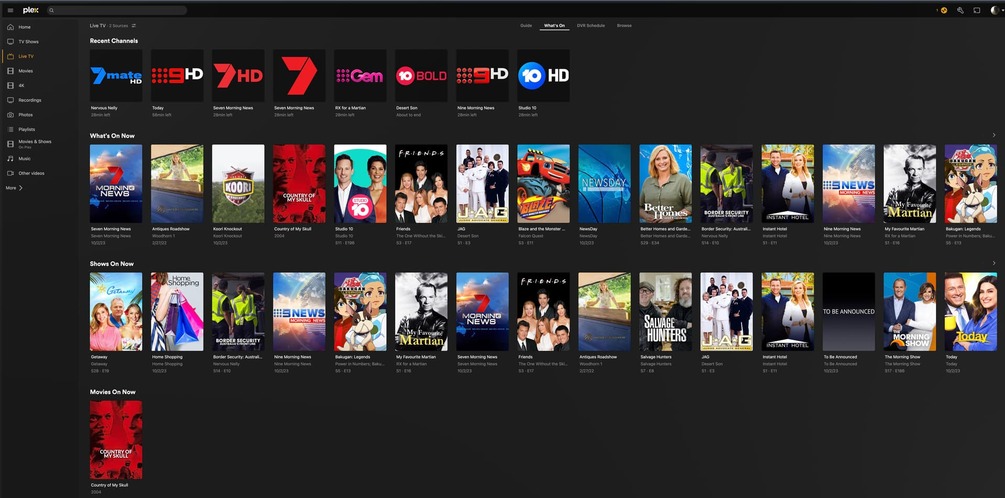Advance the Shows On Now row arrow
Image resolution: width=1005 pixels, height=498 pixels.
click(x=994, y=263)
